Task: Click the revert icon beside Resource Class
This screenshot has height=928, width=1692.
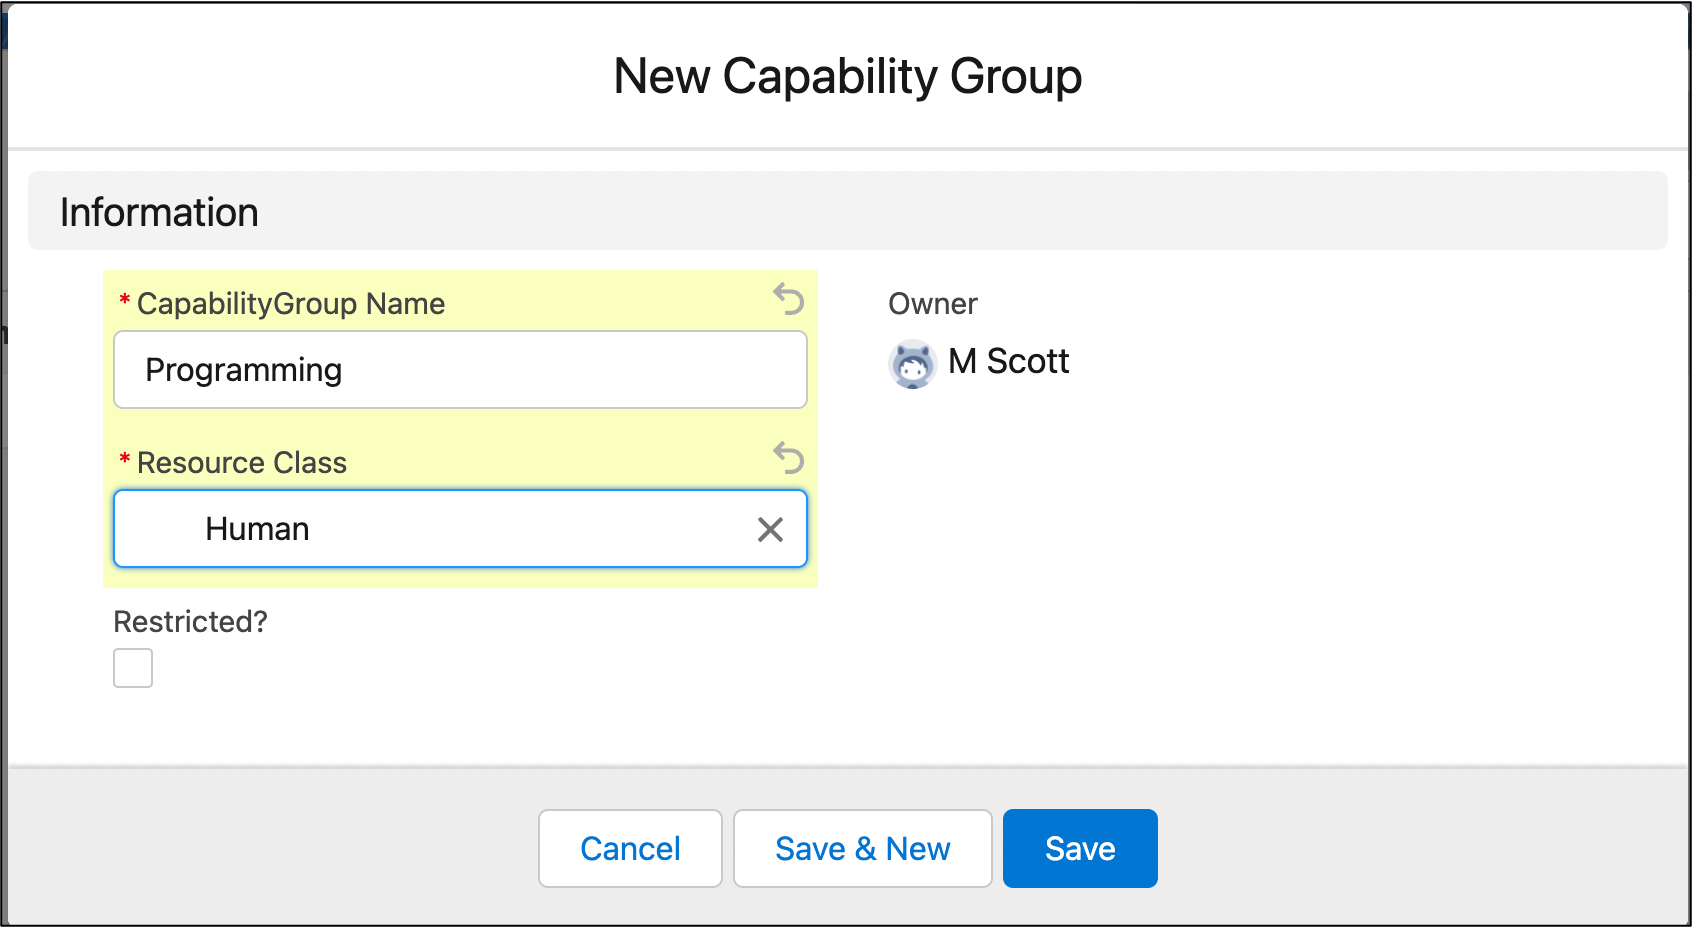Action: tap(789, 459)
